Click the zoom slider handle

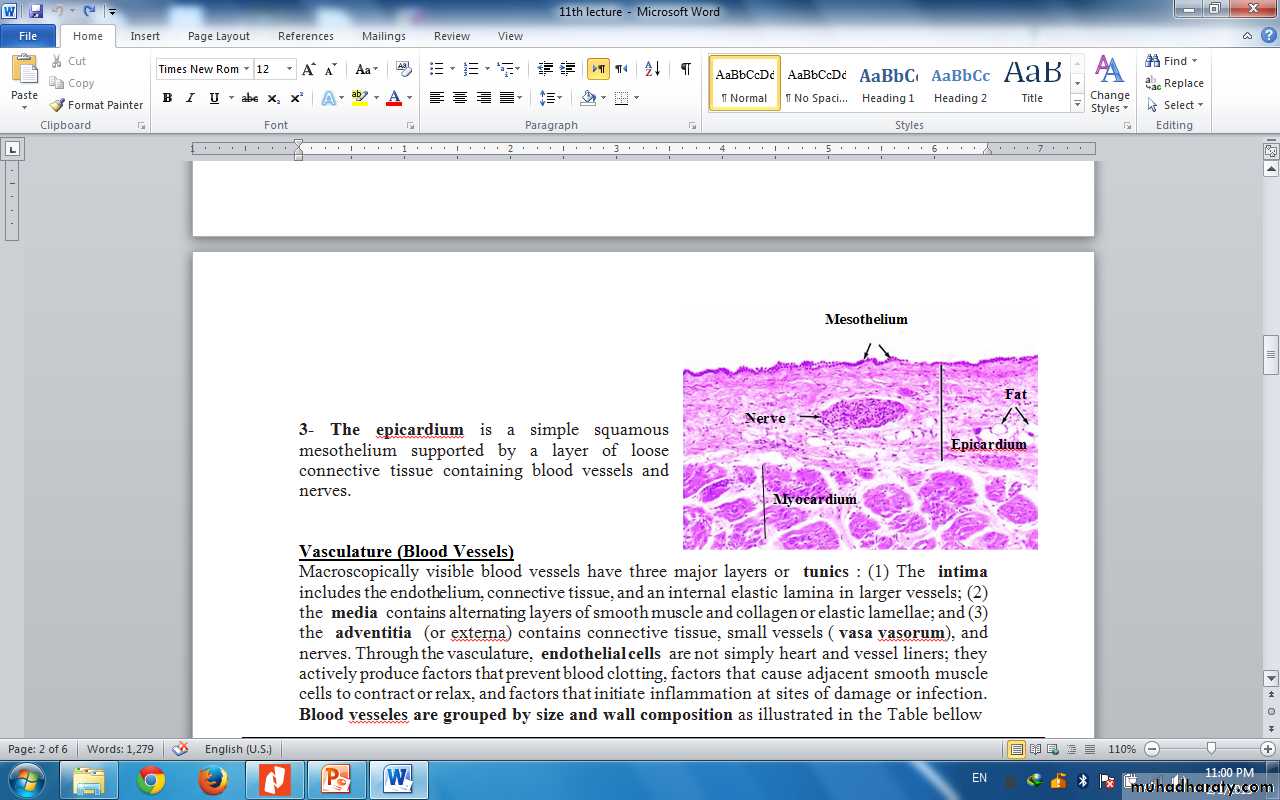[x=1211, y=749]
